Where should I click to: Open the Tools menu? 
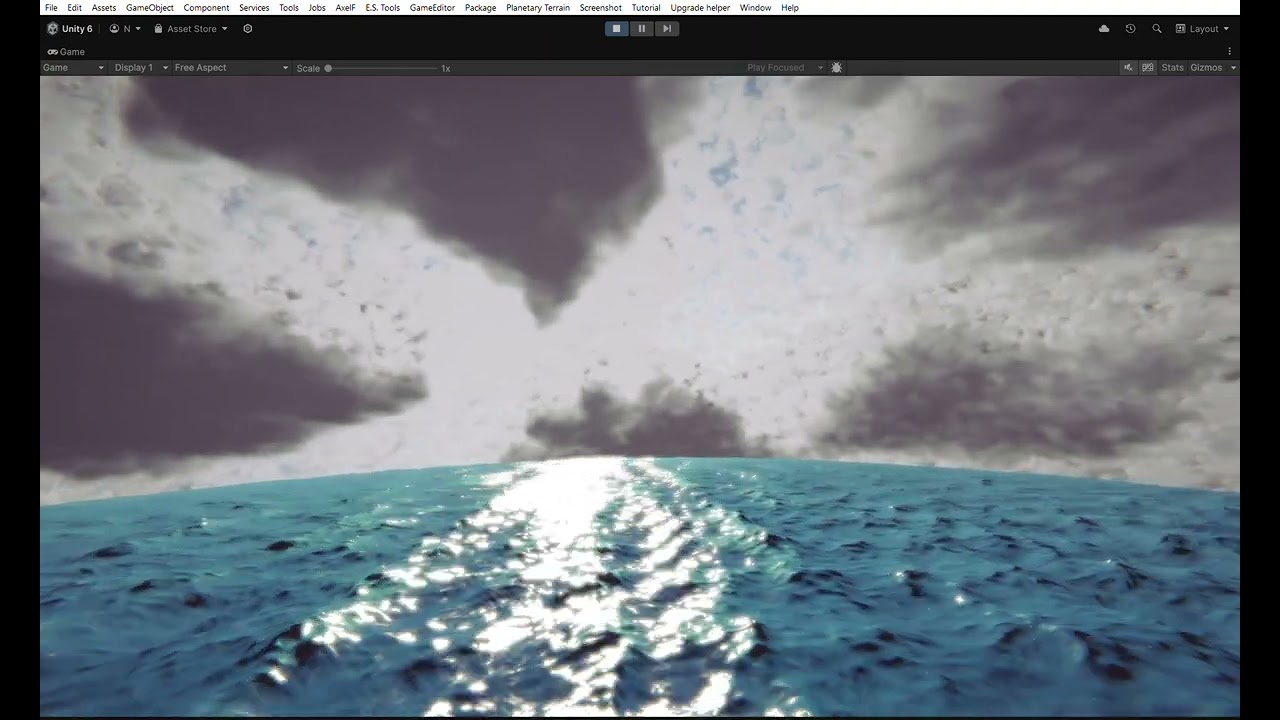click(289, 7)
